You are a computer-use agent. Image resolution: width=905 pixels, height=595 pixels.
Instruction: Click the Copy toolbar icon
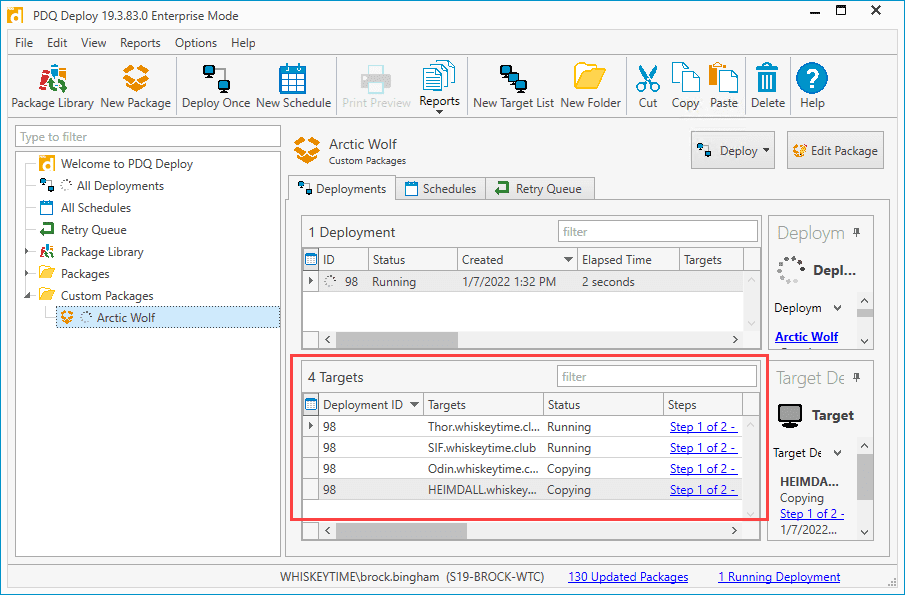coord(685,86)
